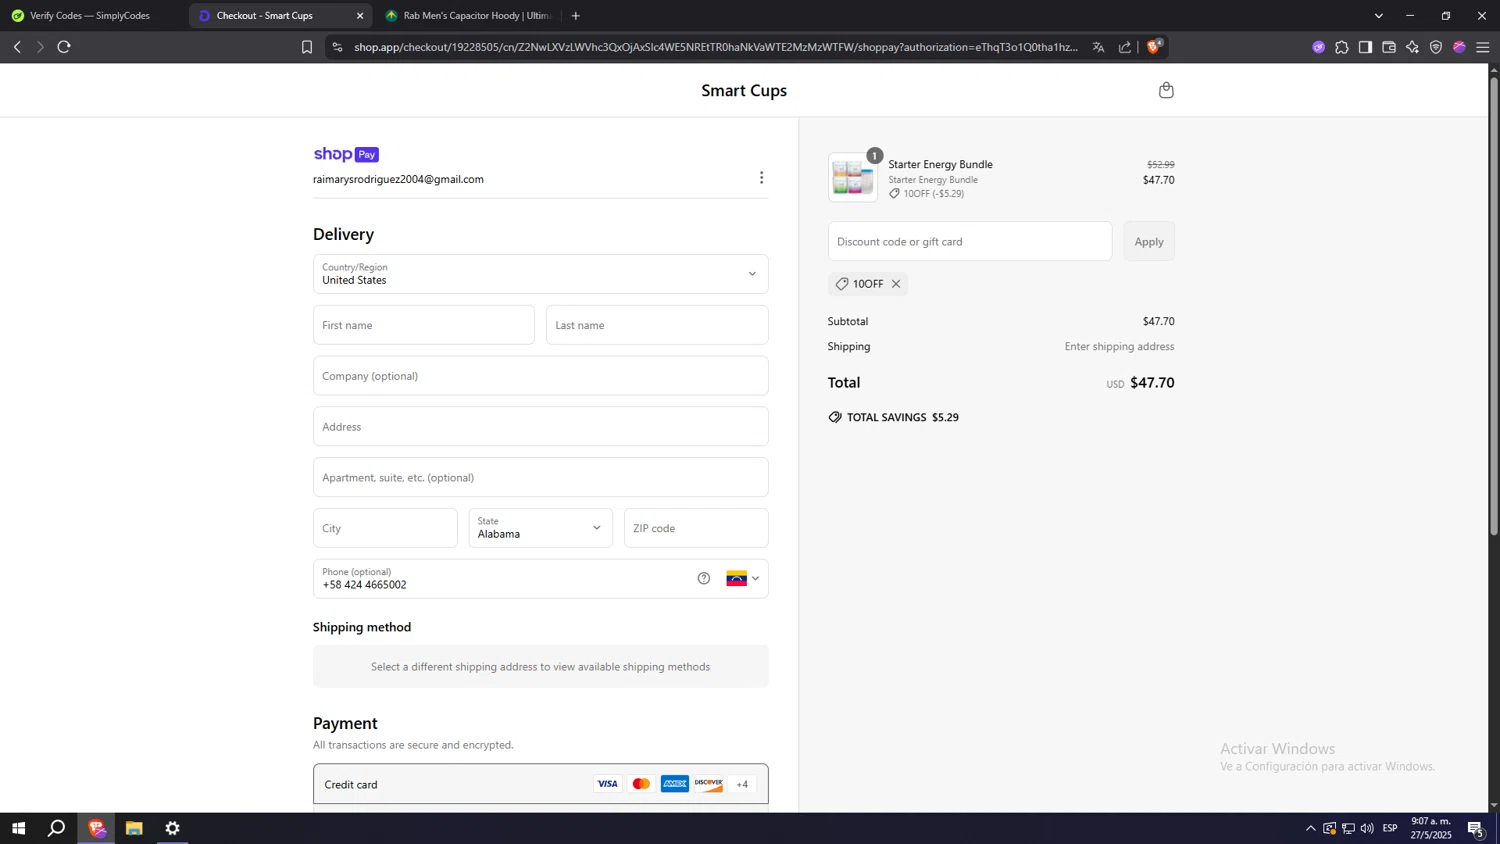1500x844 pixels.
Task: Select Credit card payment option
Action: click(x=541, y=784)
